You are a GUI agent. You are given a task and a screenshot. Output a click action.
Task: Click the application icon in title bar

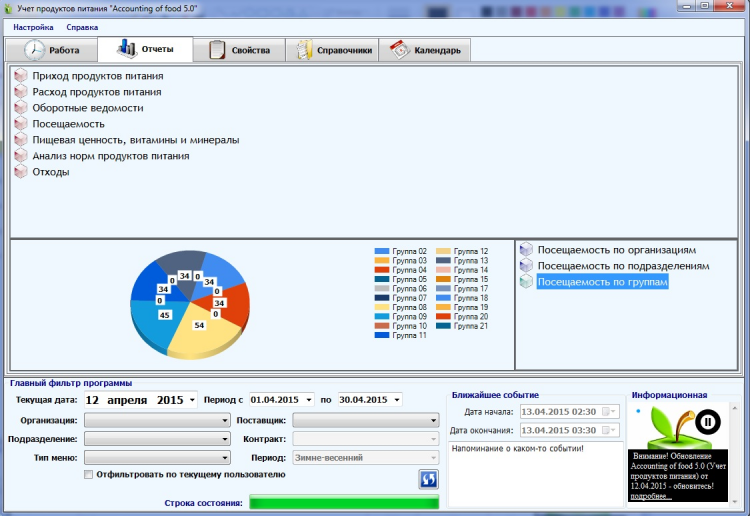click(x=8, y=8)
